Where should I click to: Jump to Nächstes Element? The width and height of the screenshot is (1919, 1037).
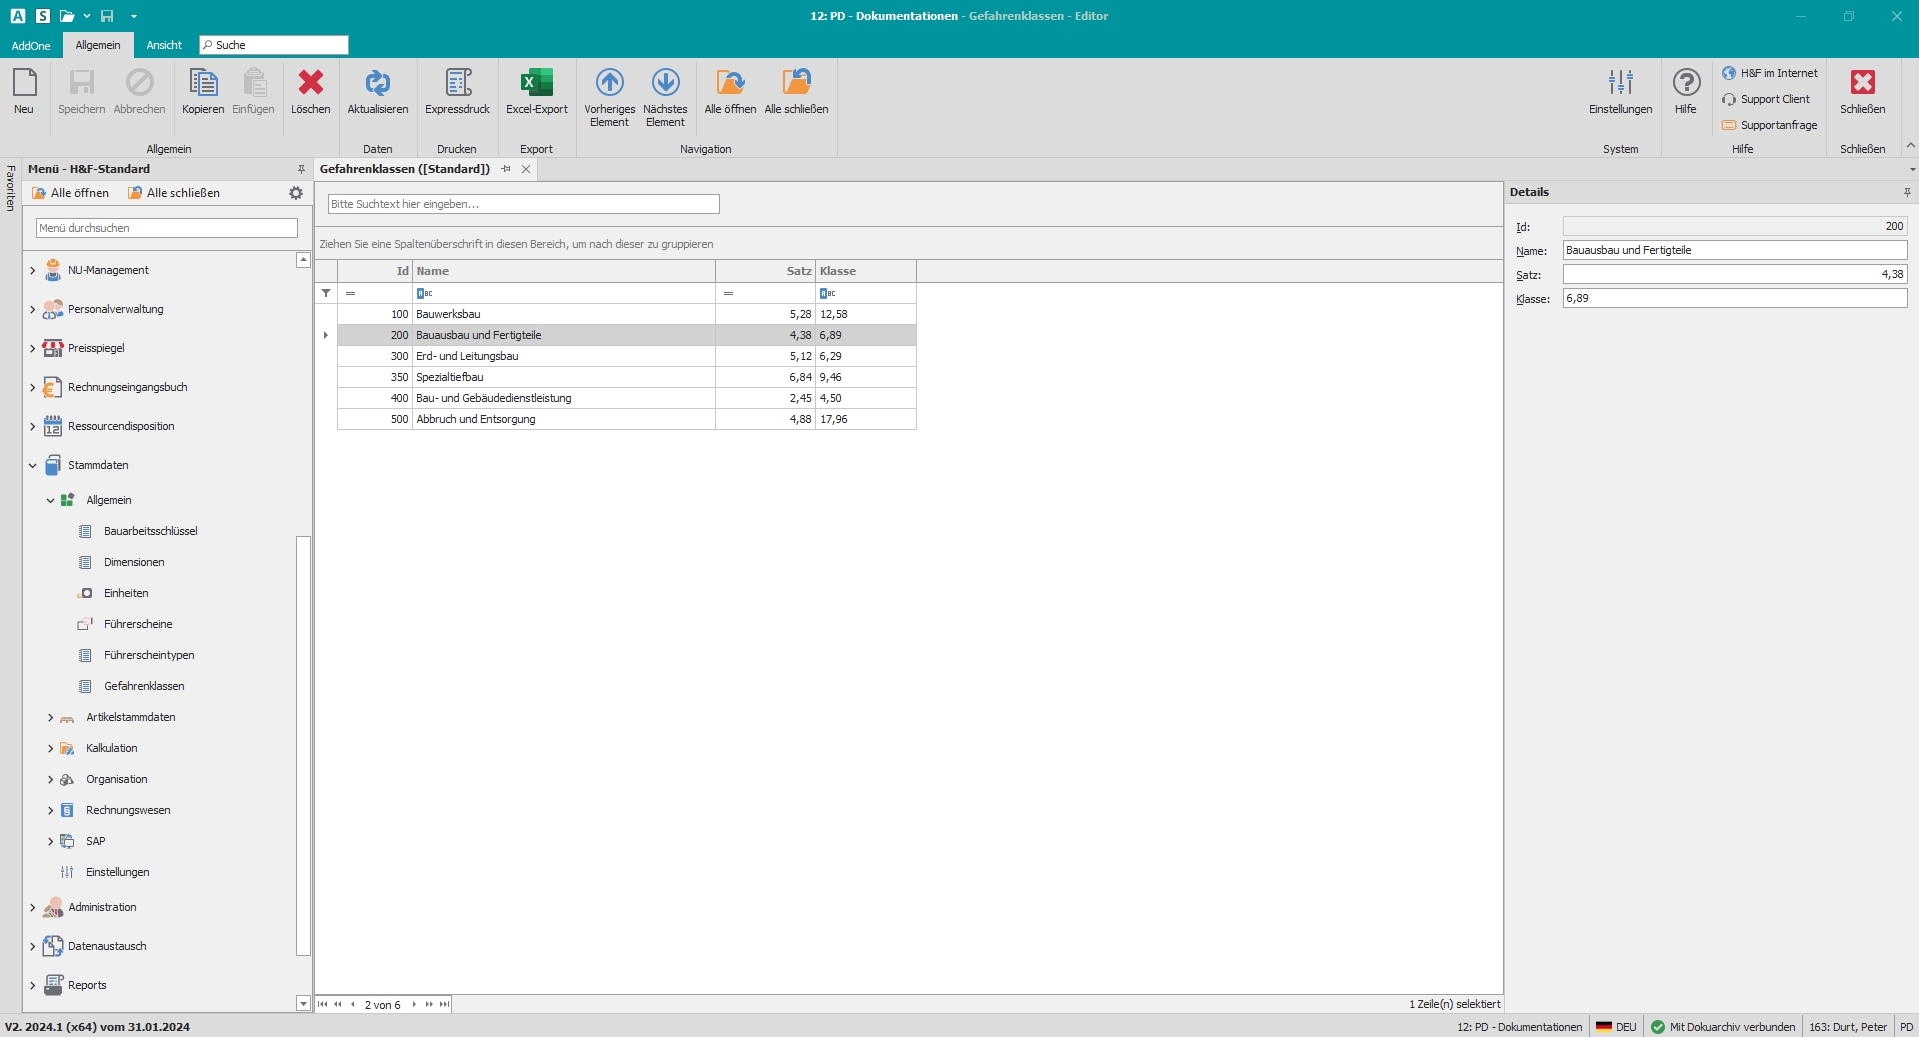point(665,84)
